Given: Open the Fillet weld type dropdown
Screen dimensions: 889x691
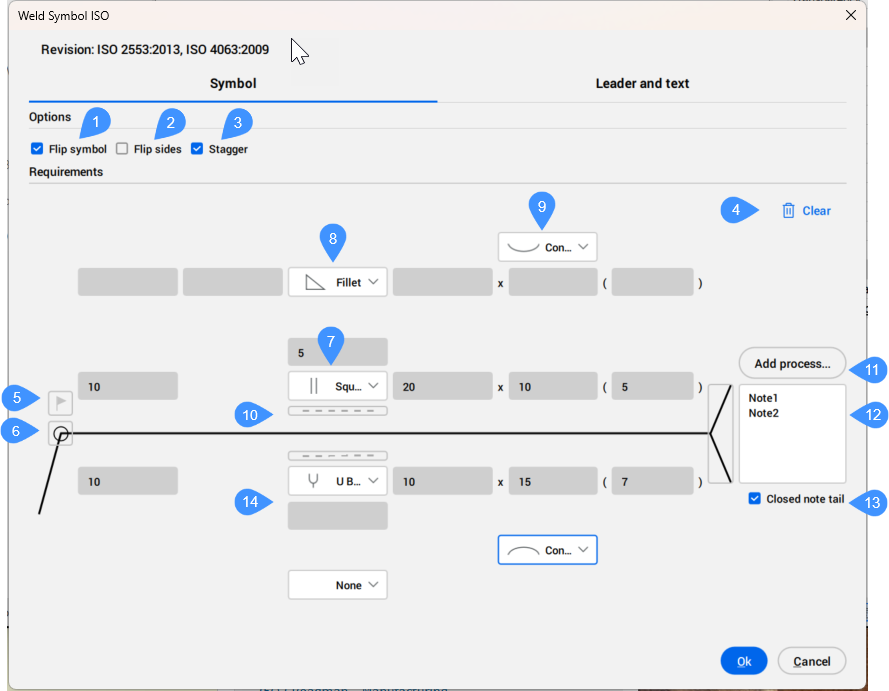Looking at the screenshot, I should (337, 283).
